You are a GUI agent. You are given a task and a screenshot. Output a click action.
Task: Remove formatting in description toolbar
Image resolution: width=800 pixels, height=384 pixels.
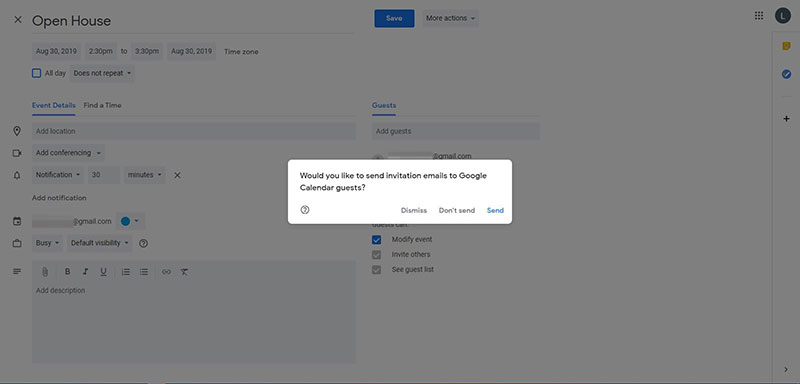point(184,272)
